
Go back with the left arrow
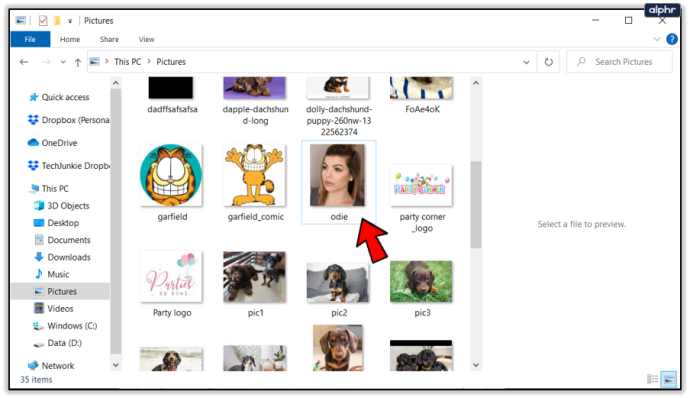[24, 62]
